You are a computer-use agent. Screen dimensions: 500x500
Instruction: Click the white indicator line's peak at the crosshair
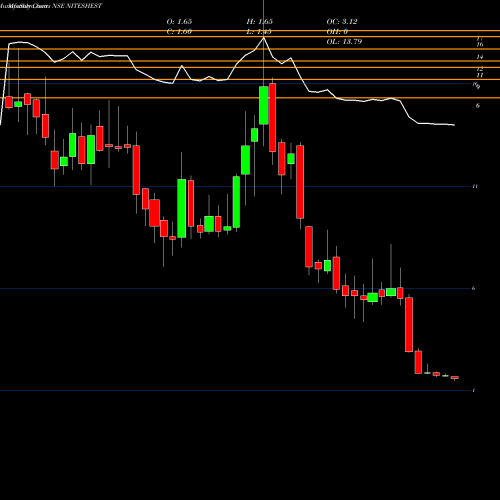(264, 38)
